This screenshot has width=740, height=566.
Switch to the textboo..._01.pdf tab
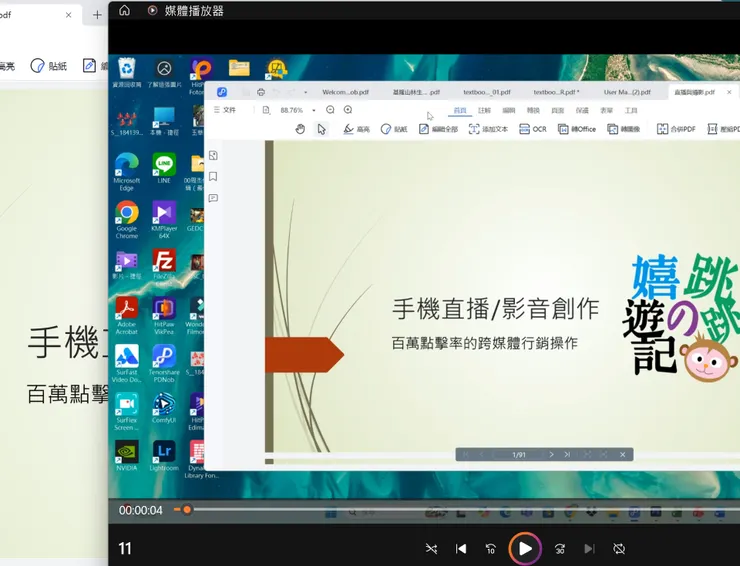coord(487,92)
